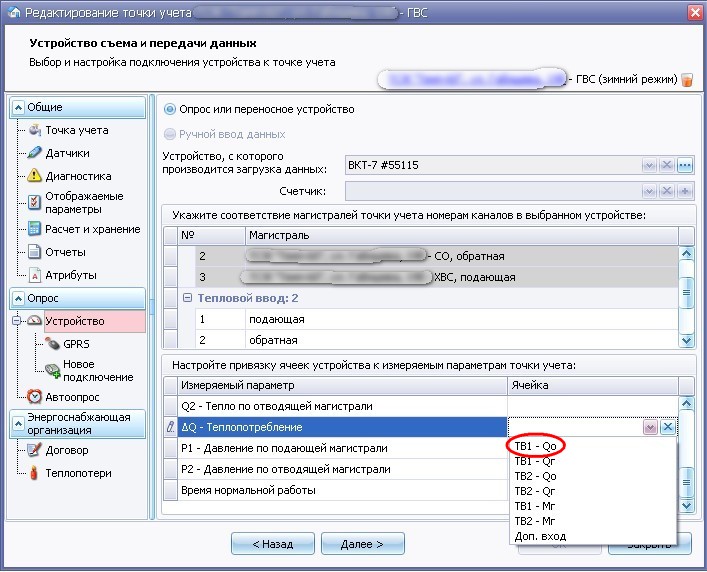Click the Измеряемый параметр column header
Image resolution: width=707 pixels, height=572 pixels.
pyautogui.click(x=342, y=385)
